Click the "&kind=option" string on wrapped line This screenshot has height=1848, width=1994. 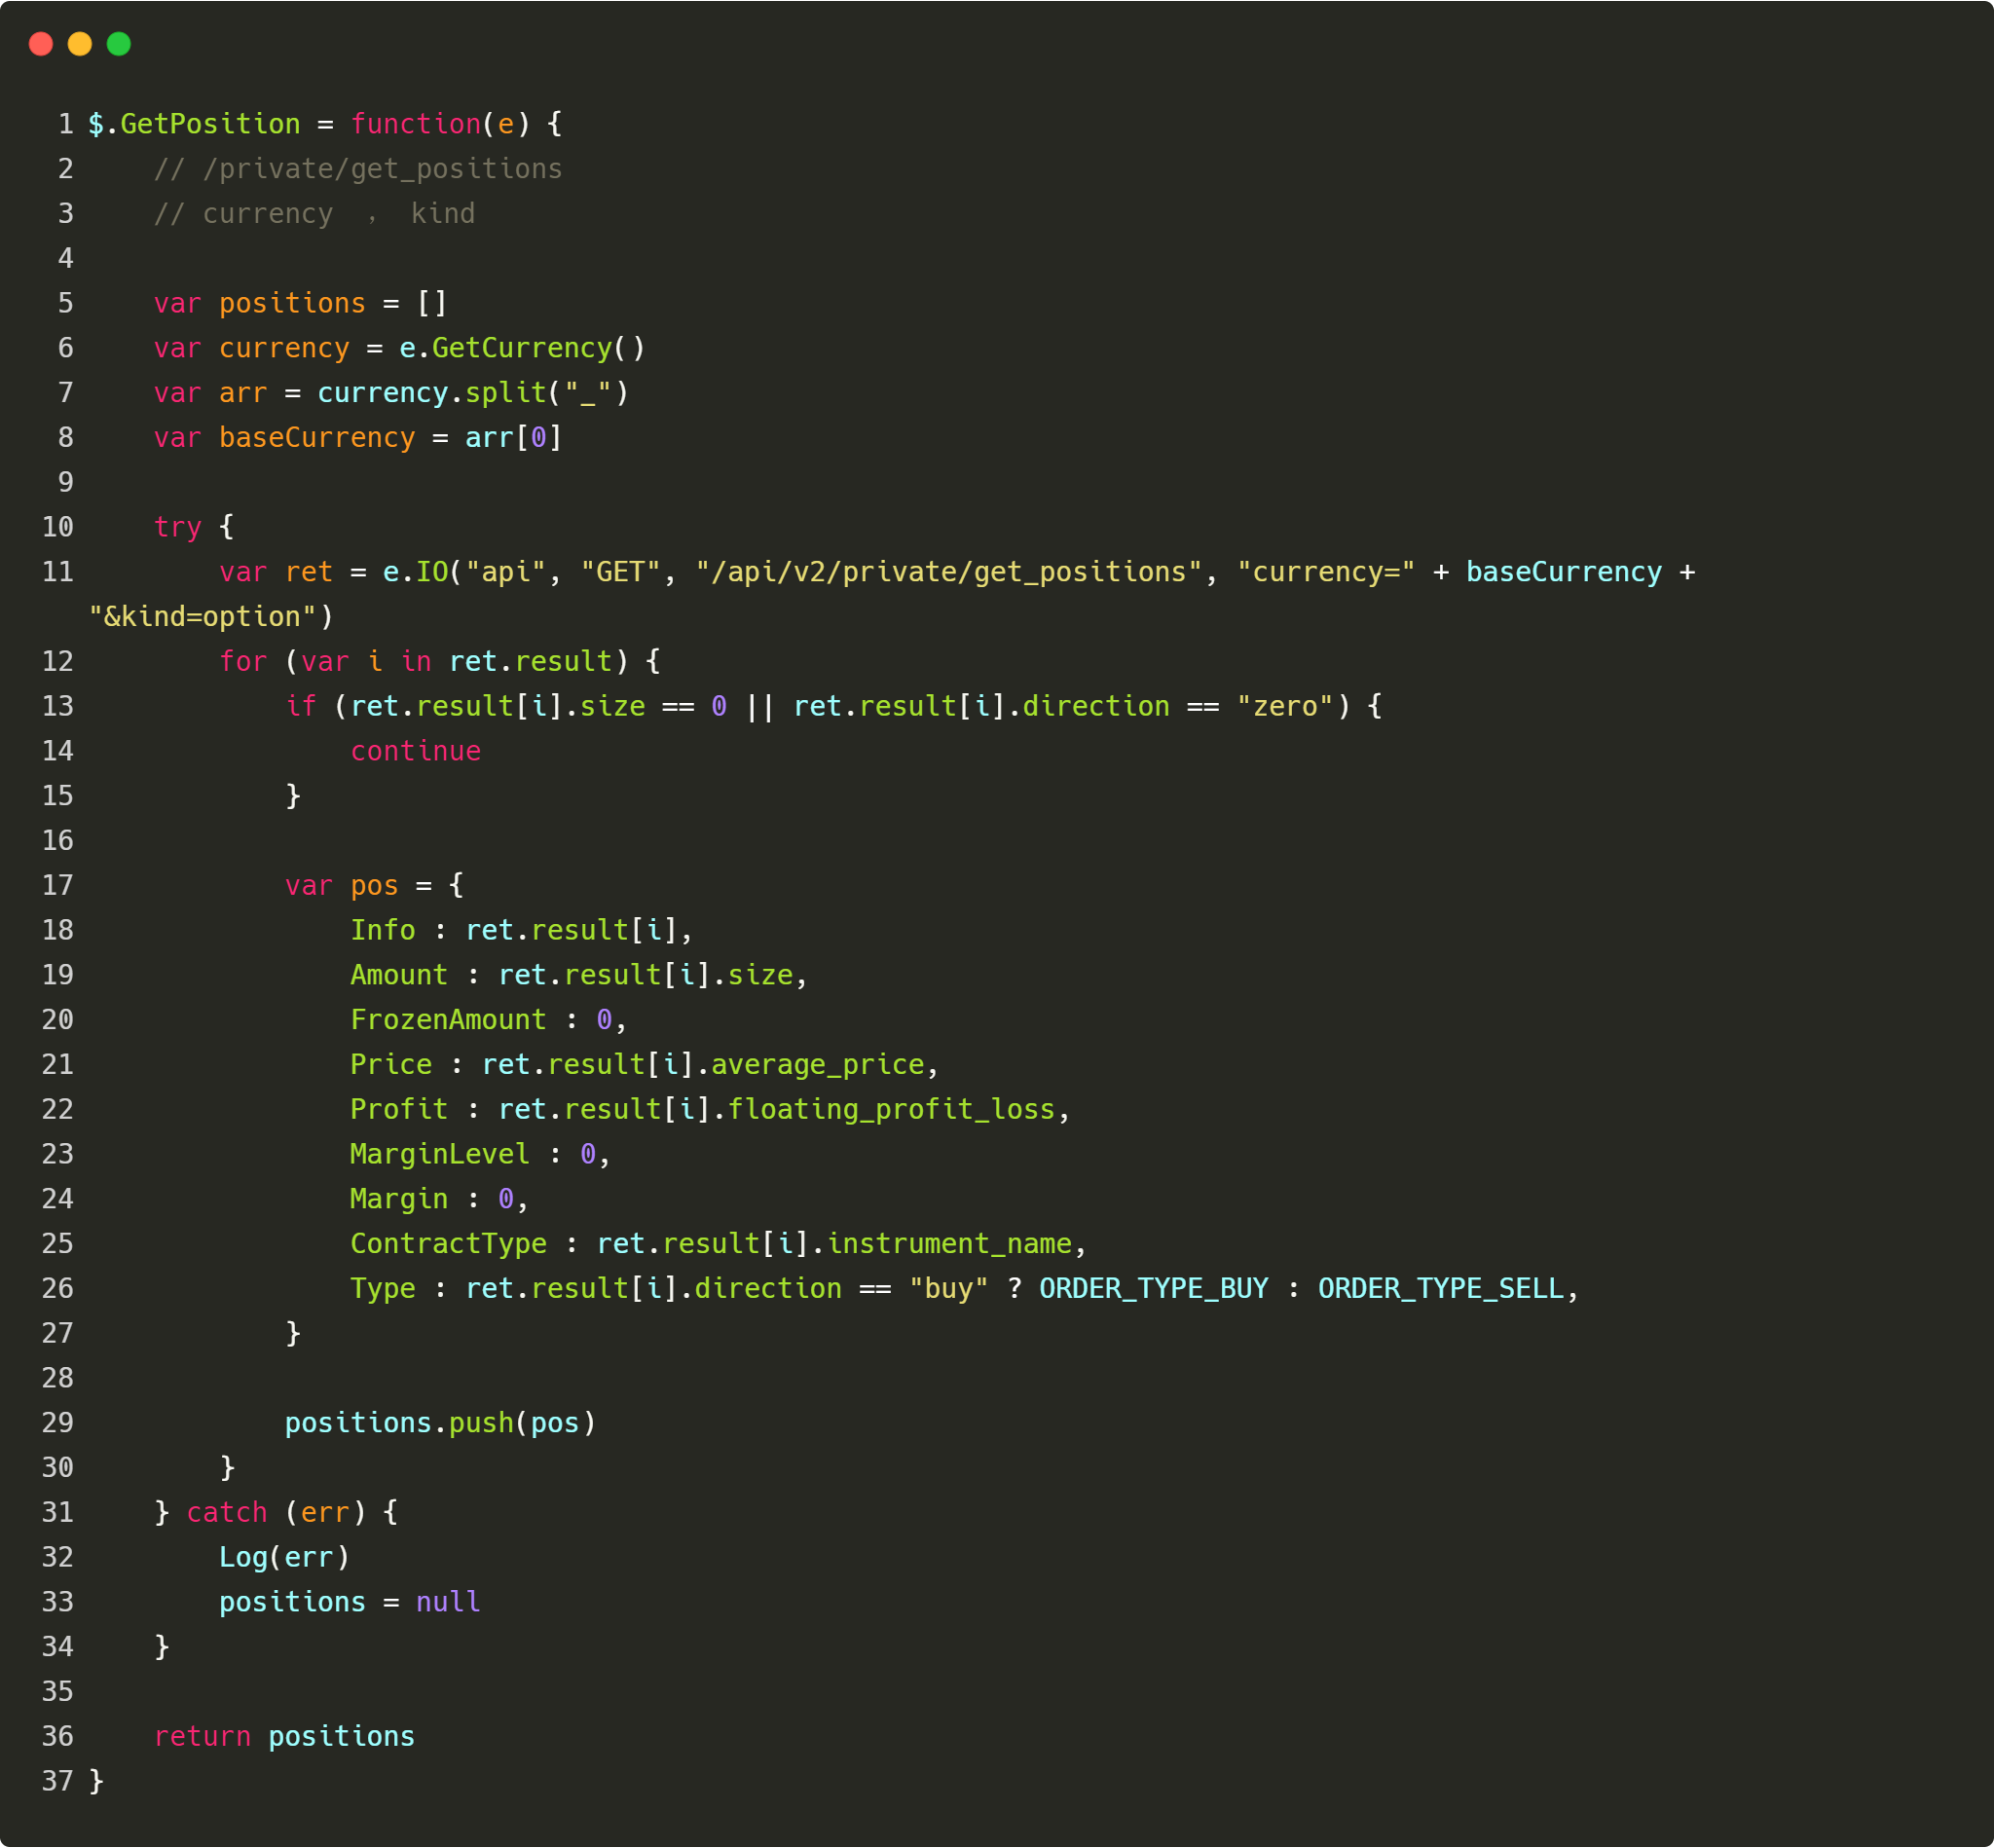[x=203, y=617]
